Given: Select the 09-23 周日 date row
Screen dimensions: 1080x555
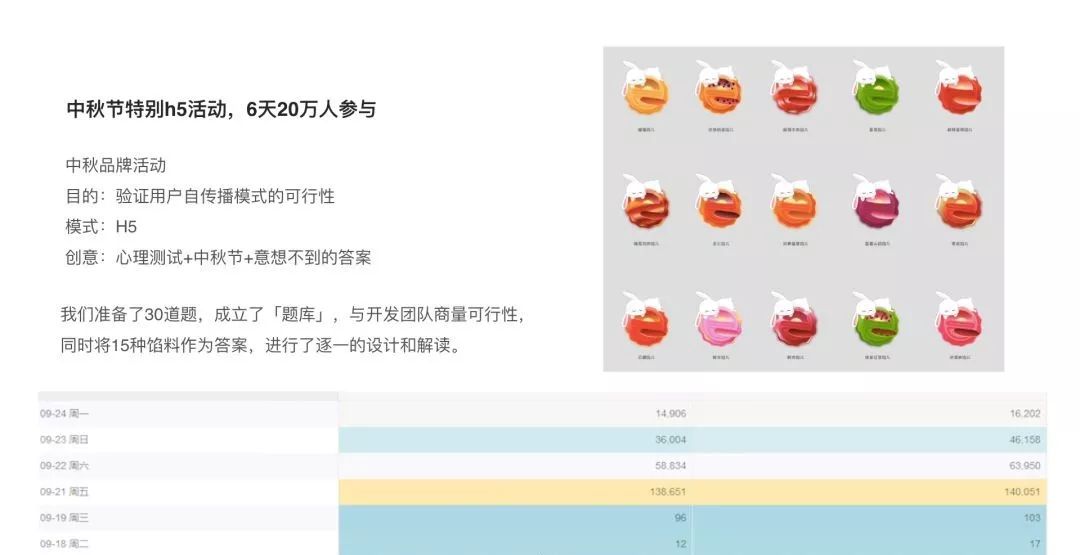Looking at the screenshot, I should pyautogui.click(x=542, y=439).
